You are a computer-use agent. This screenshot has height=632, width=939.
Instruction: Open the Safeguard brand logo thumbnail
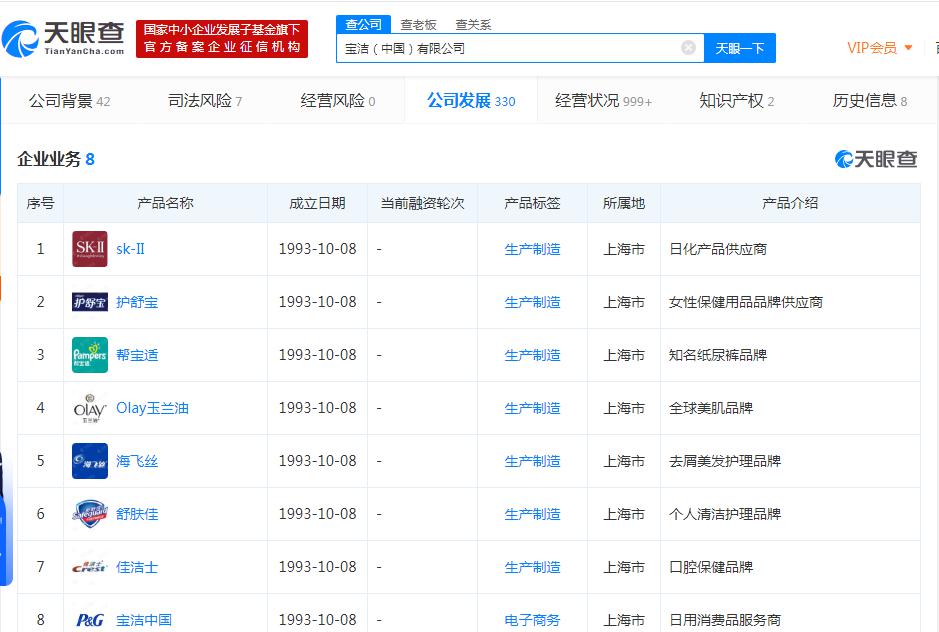[x=90, y=513]
